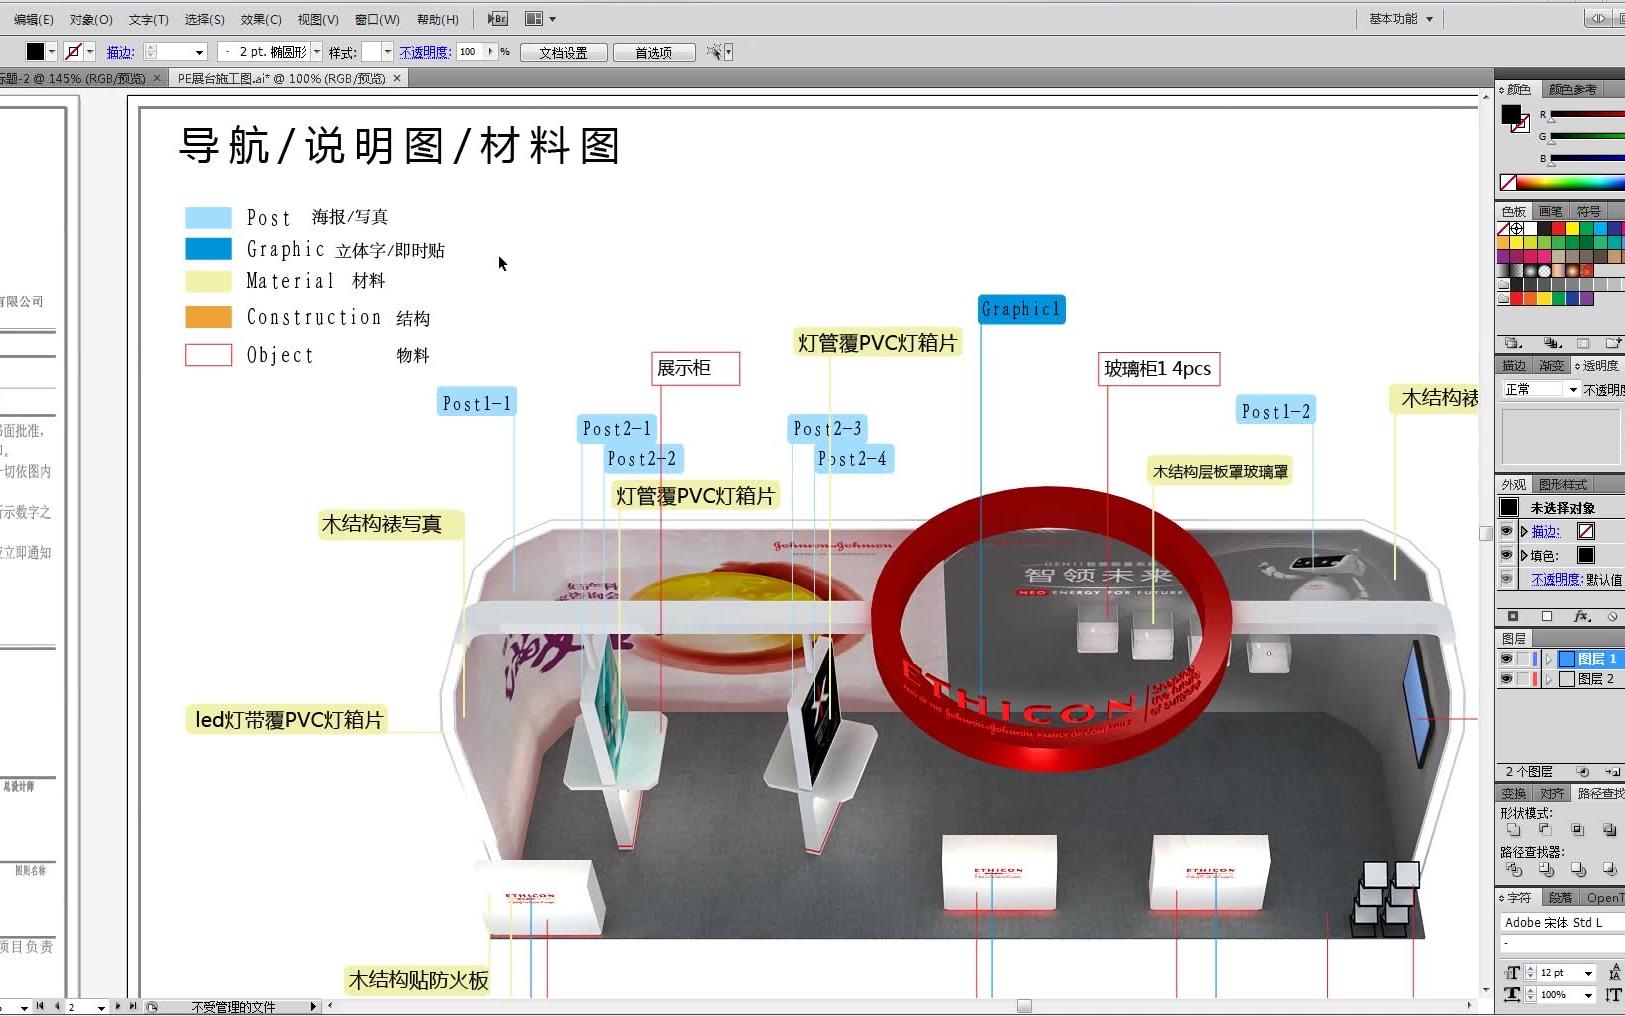
Task: Open the arrange documents layout icon
Action: [535, 19]
